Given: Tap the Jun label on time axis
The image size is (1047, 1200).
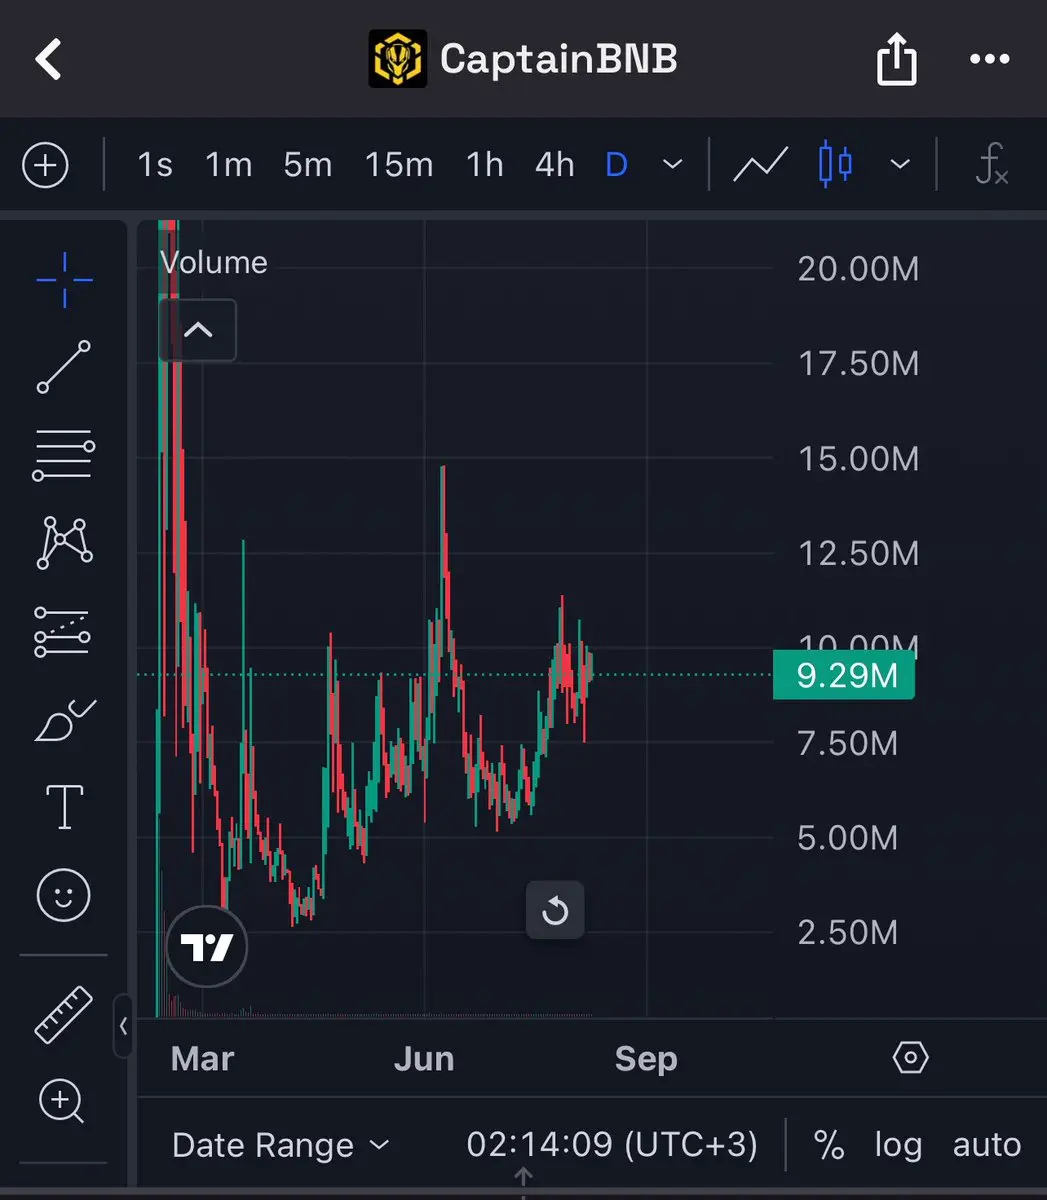Looking at the screenshot, I should click(424, 1058).
